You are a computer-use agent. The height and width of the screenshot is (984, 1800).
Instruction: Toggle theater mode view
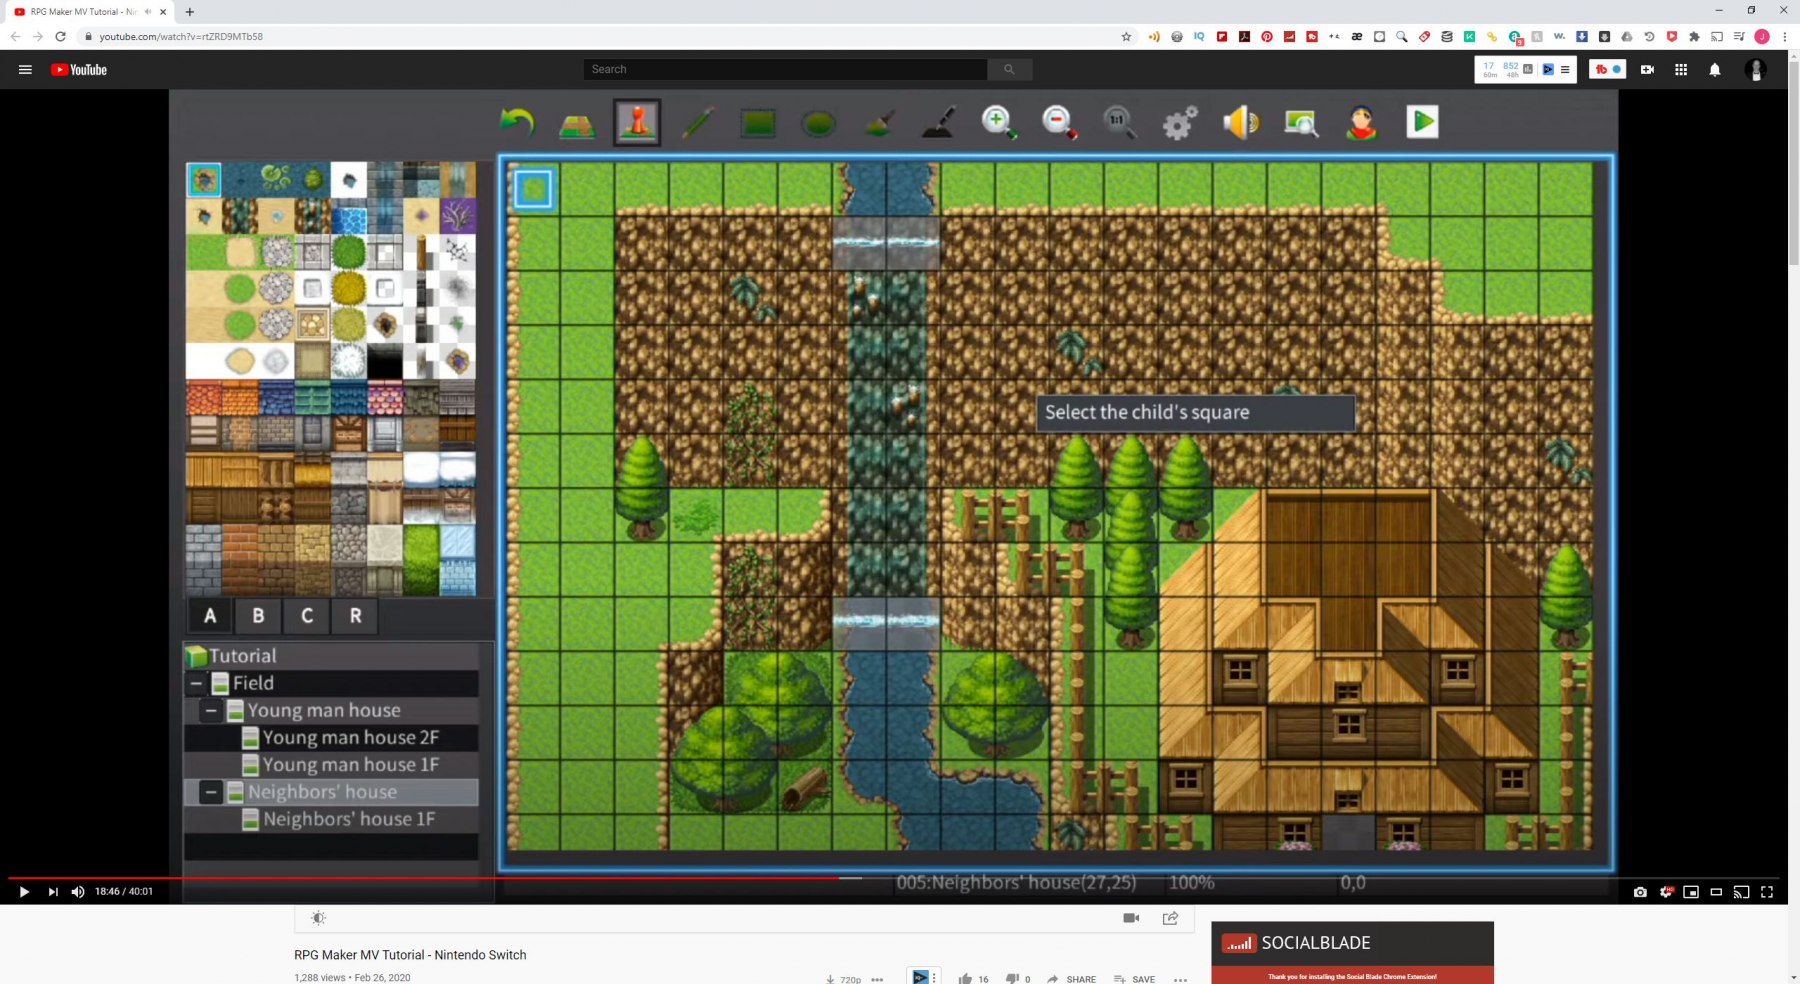pyautogui.click(x=1716, y=892)
